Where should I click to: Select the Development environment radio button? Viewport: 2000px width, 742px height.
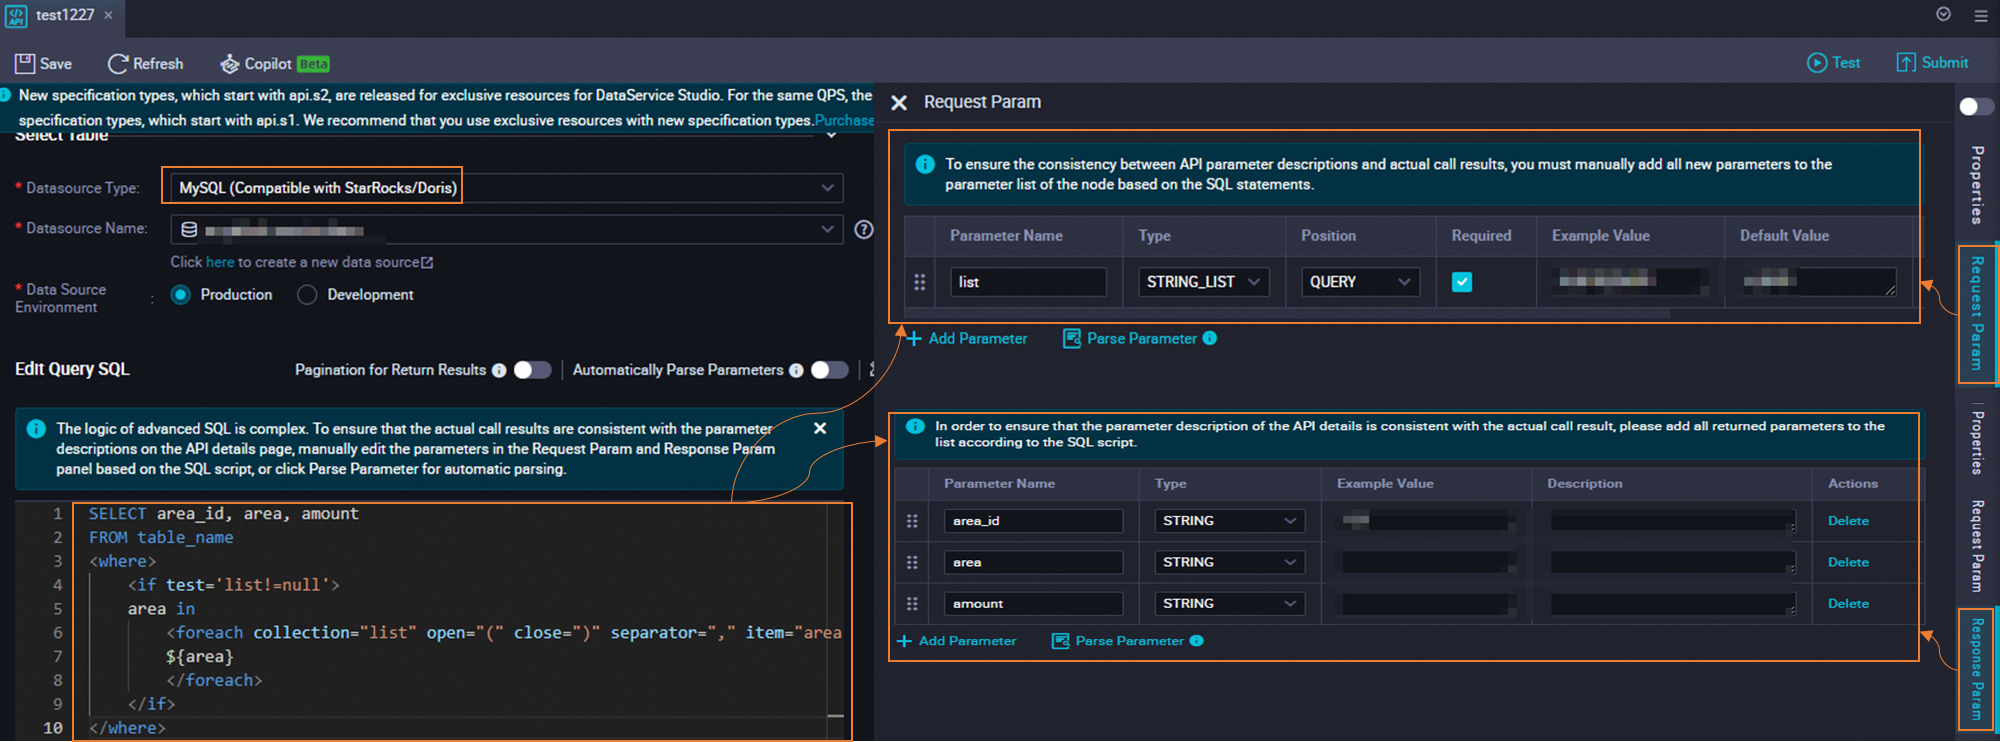pyautogui.click(x=308, y=295)
